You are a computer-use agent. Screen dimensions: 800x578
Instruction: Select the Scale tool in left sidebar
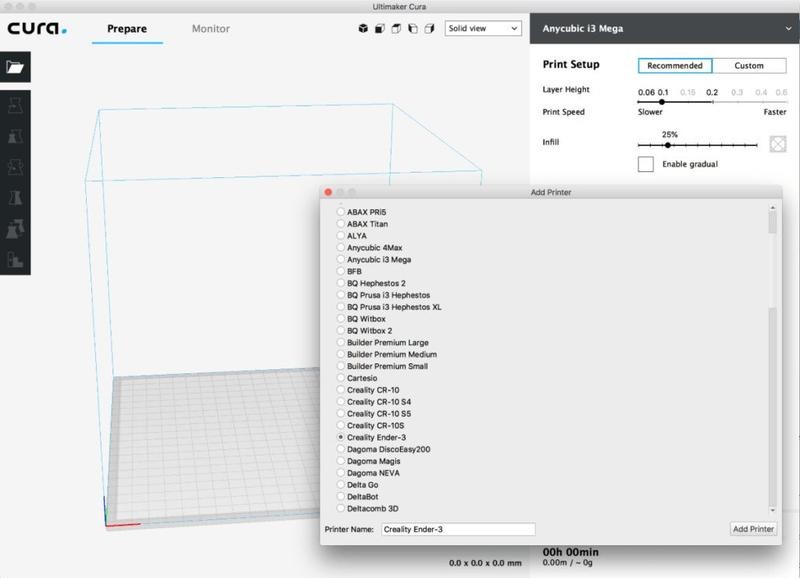point(15,136)
